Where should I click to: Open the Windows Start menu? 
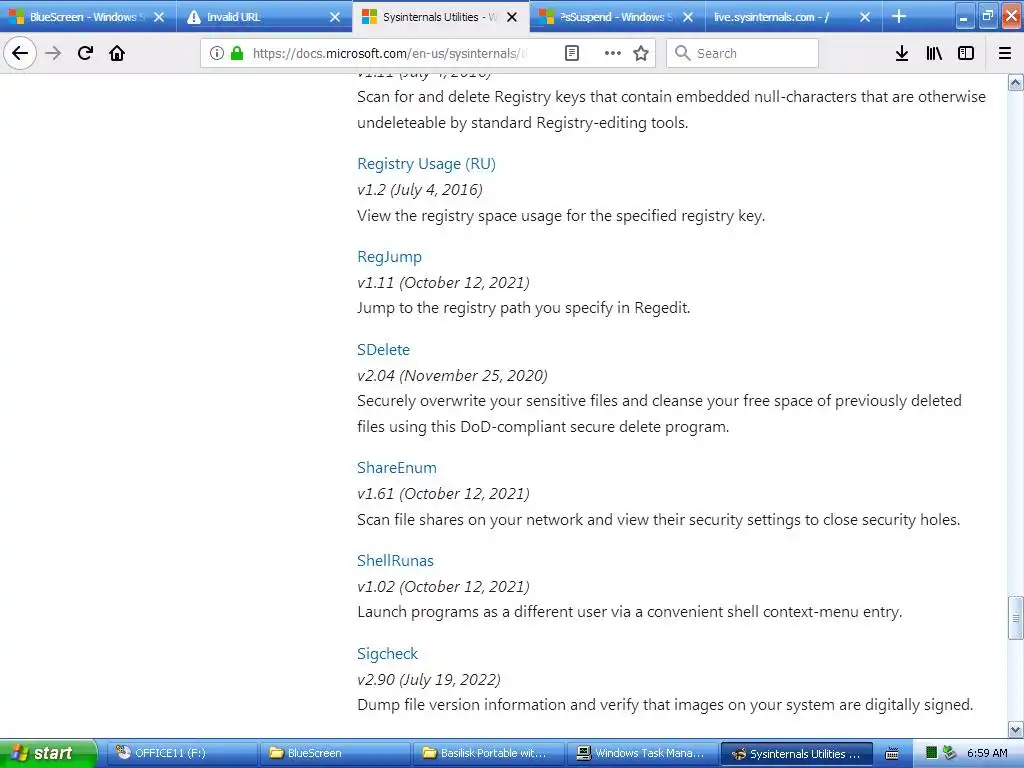click(x=48, y=753)
